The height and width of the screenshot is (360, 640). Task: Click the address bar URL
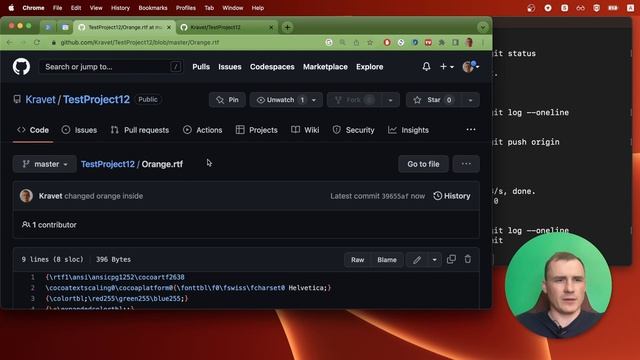140,42
